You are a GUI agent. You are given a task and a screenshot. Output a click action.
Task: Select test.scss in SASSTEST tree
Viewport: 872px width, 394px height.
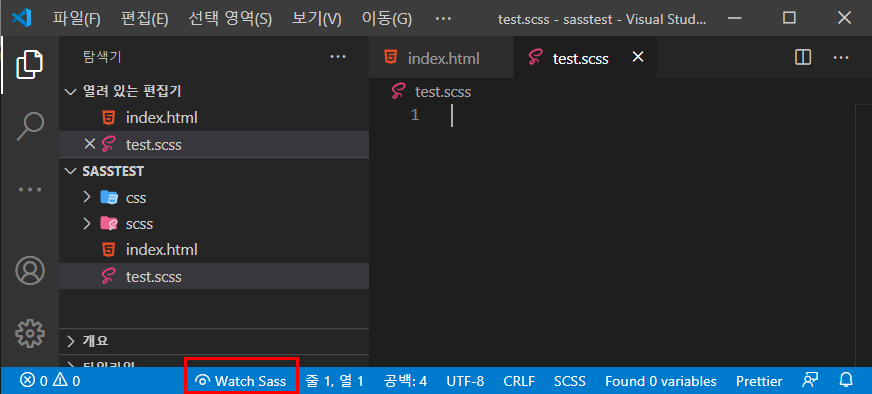[214, 276]
